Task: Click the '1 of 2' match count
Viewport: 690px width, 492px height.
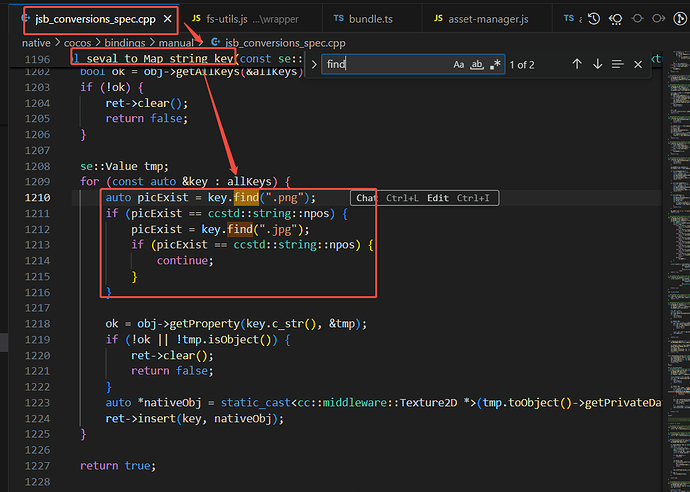Action: (x=522, y=65)
